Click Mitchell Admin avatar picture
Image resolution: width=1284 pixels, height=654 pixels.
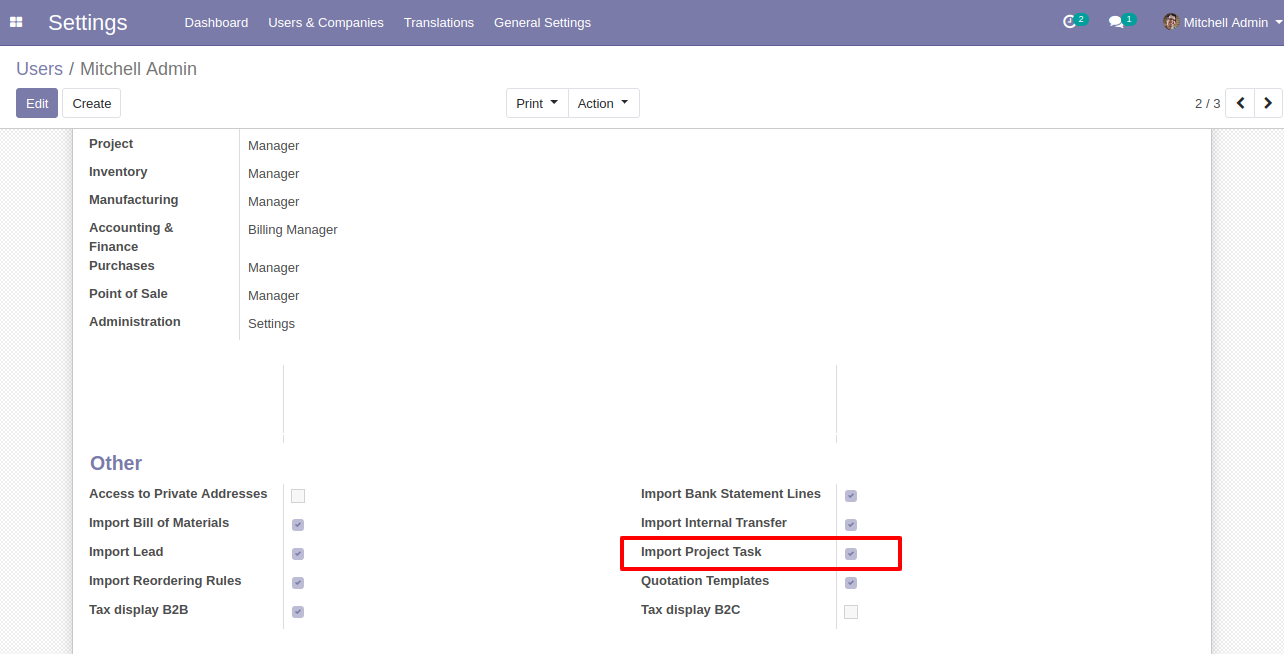[1171, 22]
